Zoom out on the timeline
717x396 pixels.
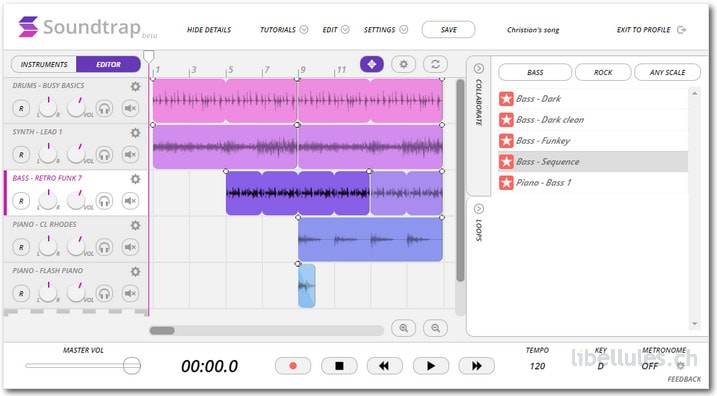click(435, 328)
